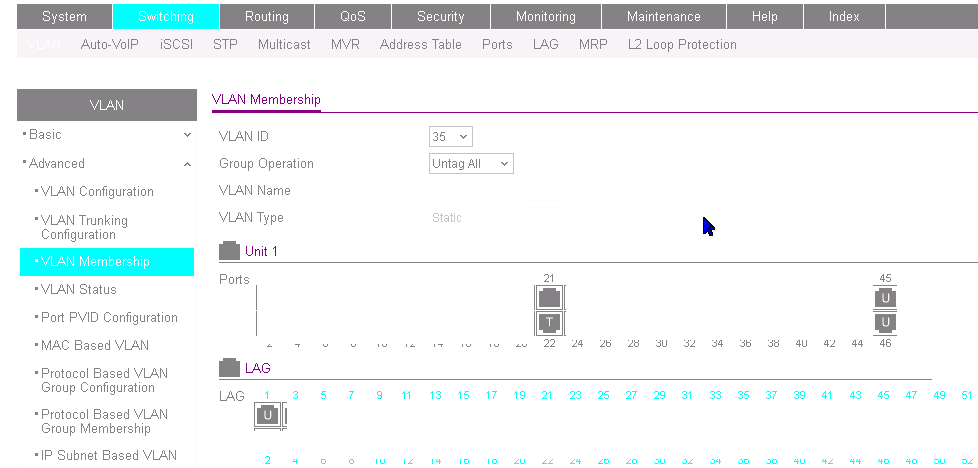Click the VLAN sidebar header
Viewport: 978px width, 468px height.
point(107,105)
